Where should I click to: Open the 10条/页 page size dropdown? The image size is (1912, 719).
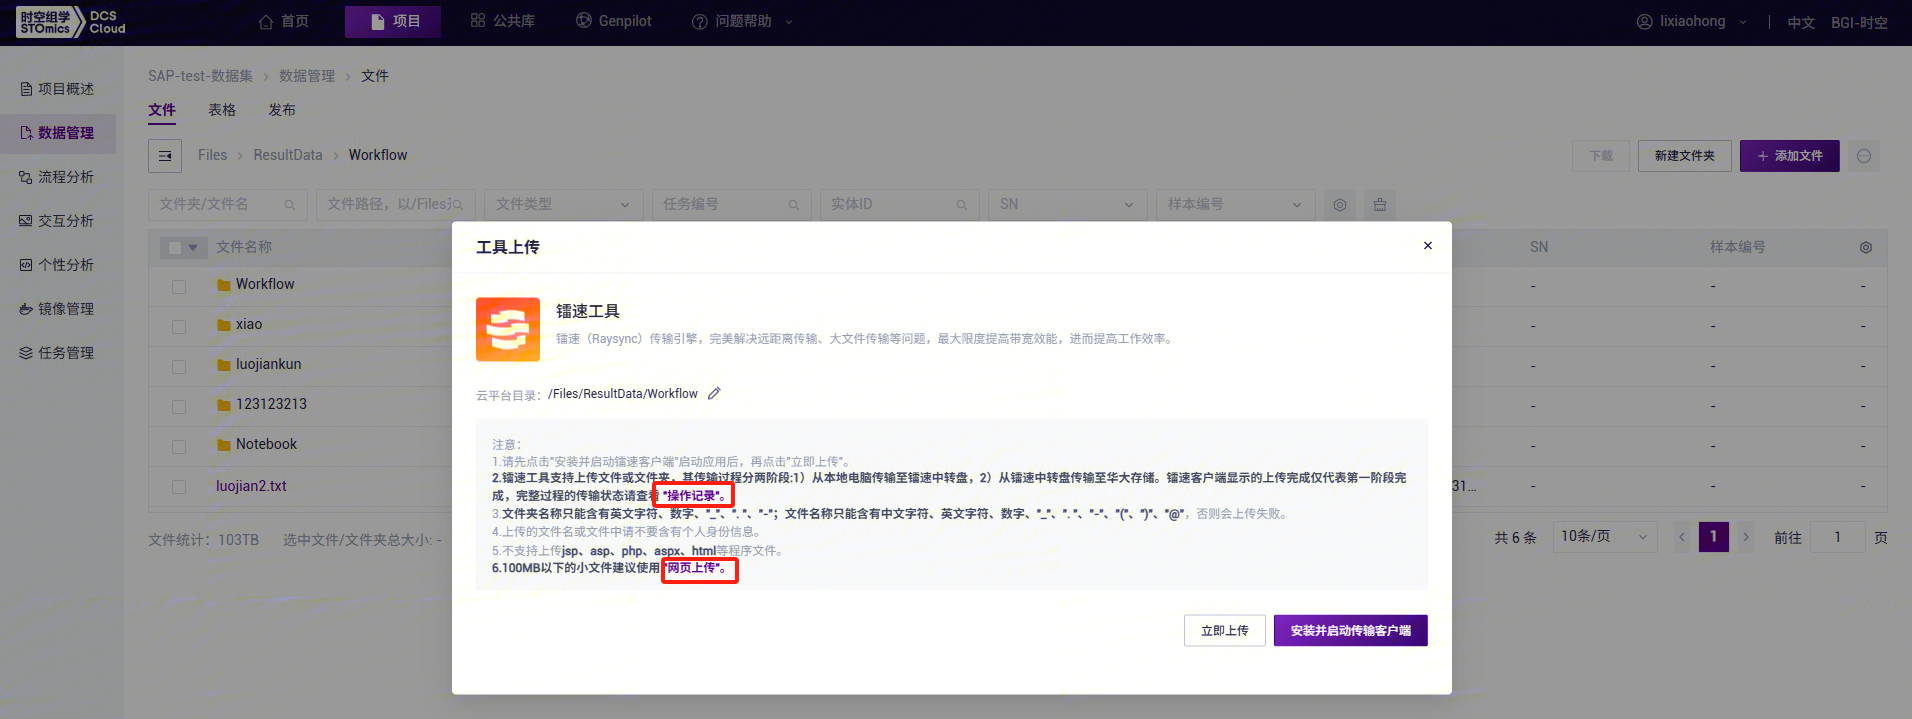[x=1605, y=537]
